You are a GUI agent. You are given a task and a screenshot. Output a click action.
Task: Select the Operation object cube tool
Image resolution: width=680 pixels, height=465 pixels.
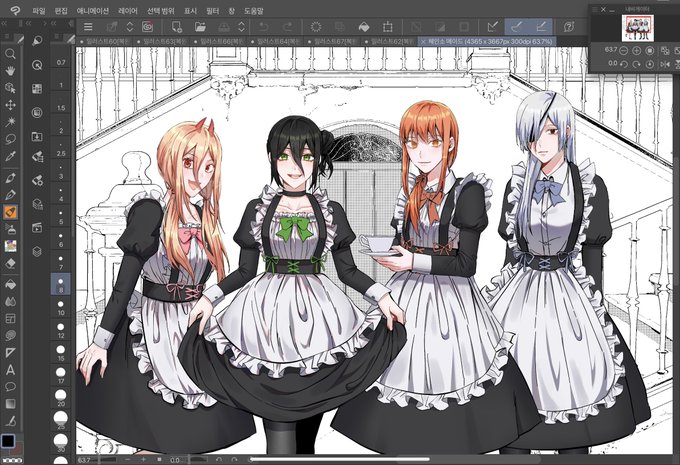pyautogui.click(x=10, y=88)
